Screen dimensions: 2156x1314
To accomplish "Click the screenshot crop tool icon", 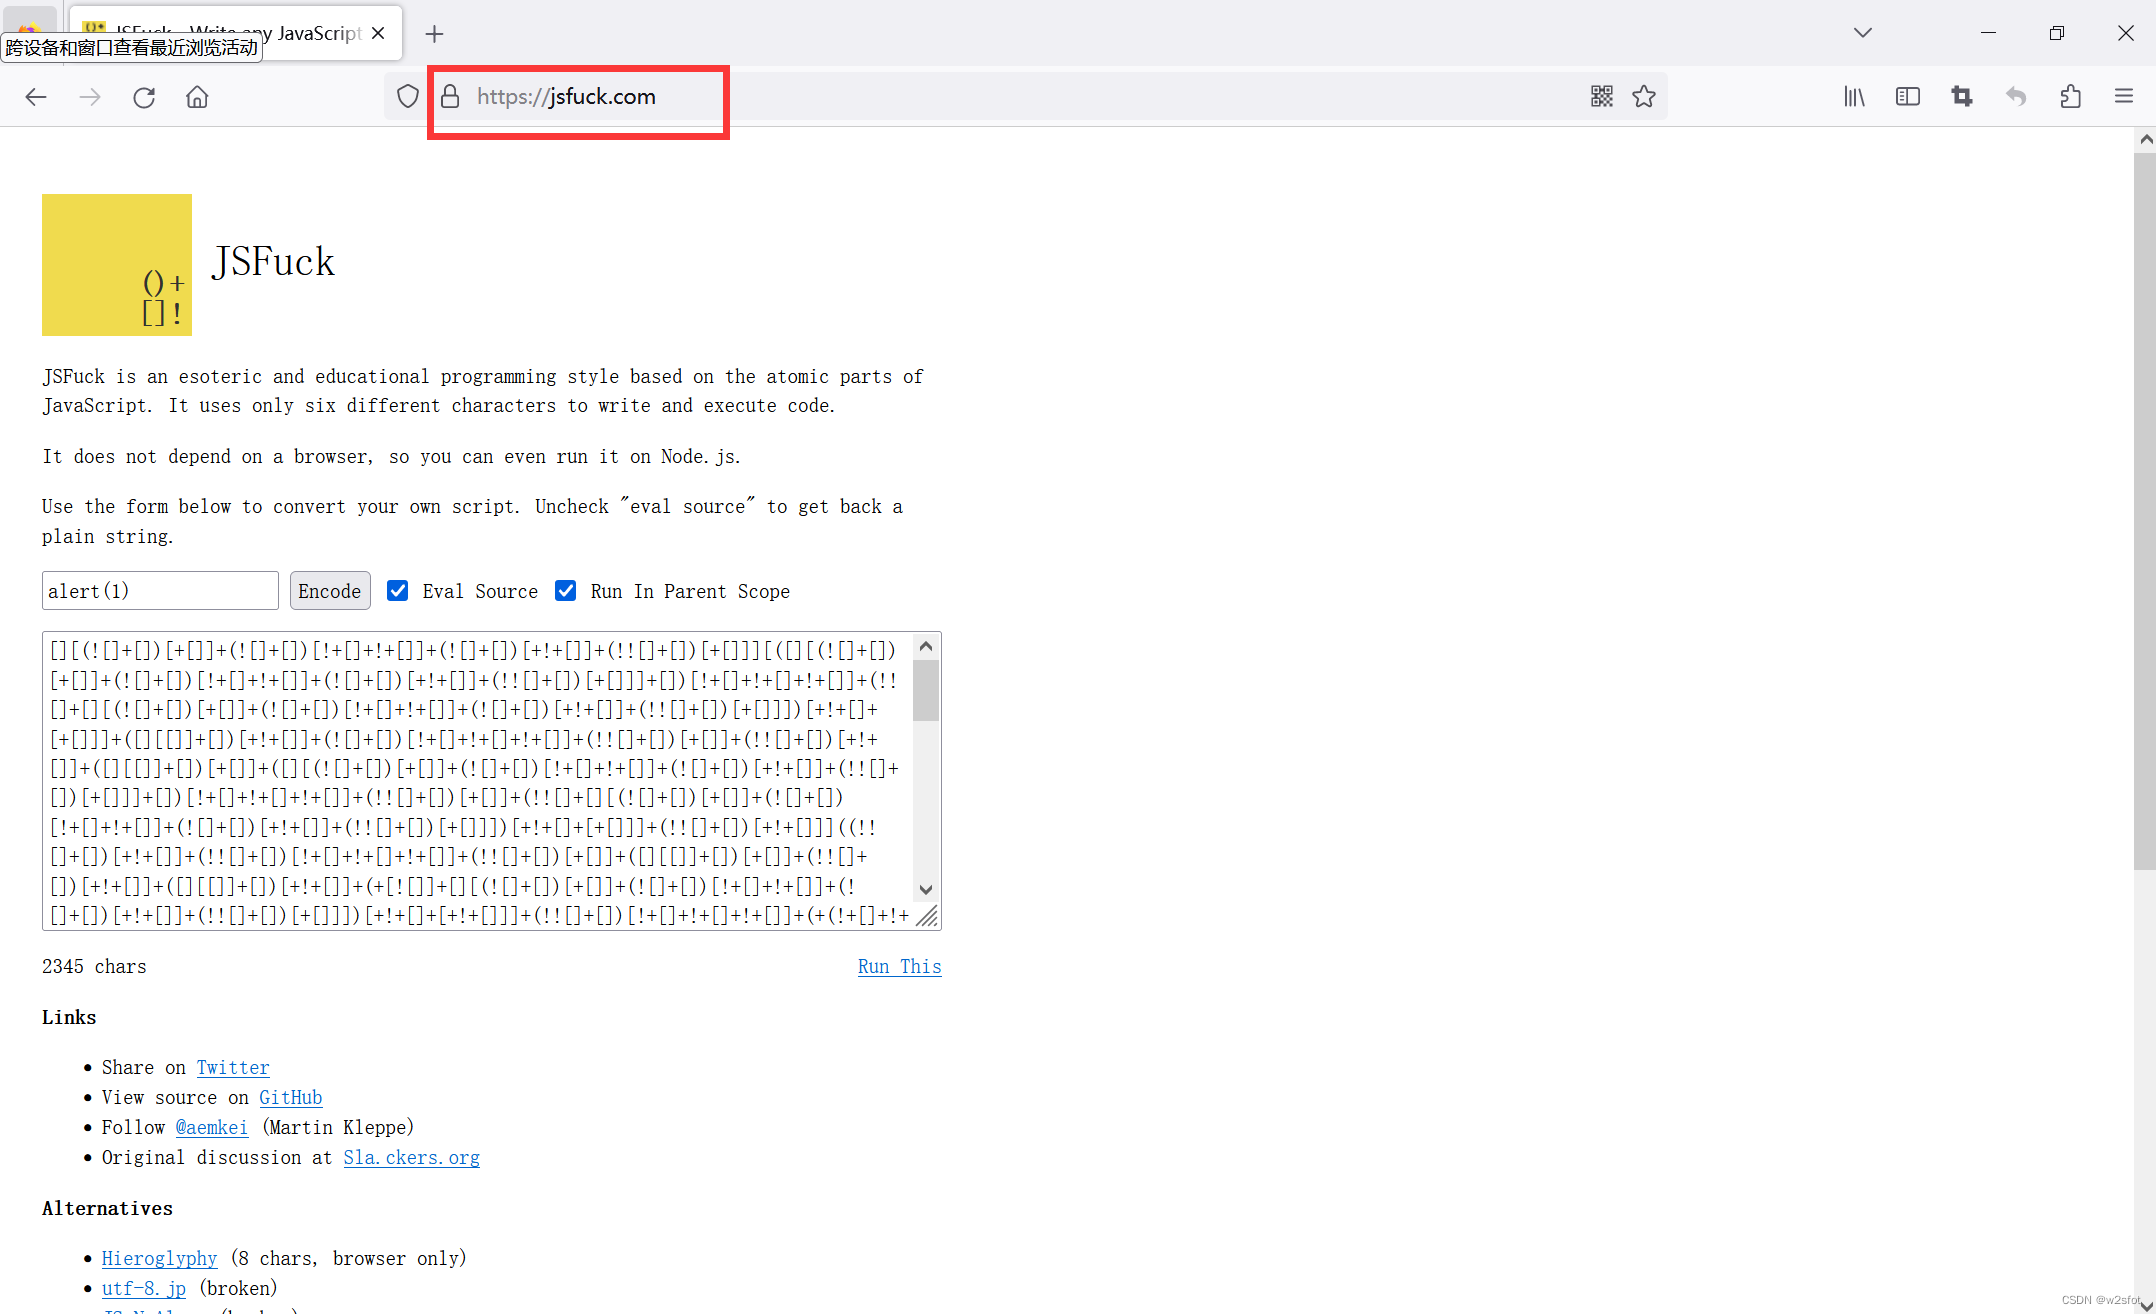I will [x=1961, y=97].
